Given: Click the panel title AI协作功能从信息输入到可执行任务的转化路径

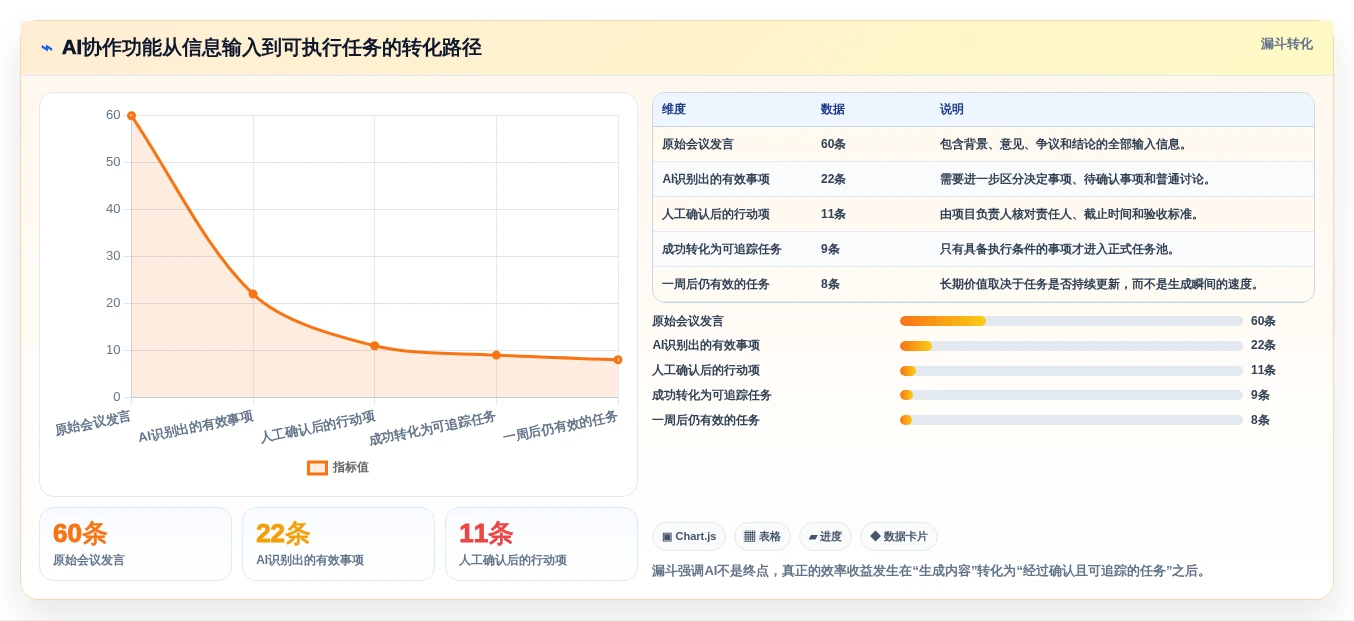Looking at the screenshot, I should 272,48.
